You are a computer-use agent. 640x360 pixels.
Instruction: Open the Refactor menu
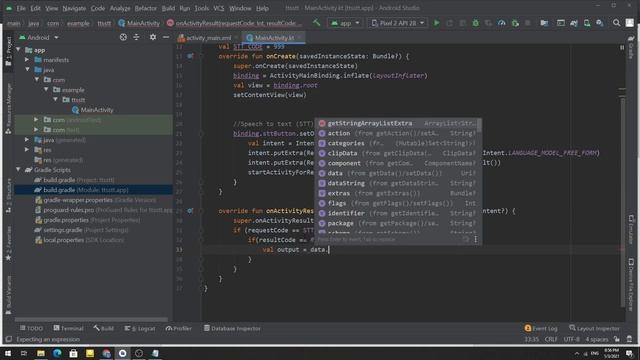pyautogui.click(x=146, y=8)
